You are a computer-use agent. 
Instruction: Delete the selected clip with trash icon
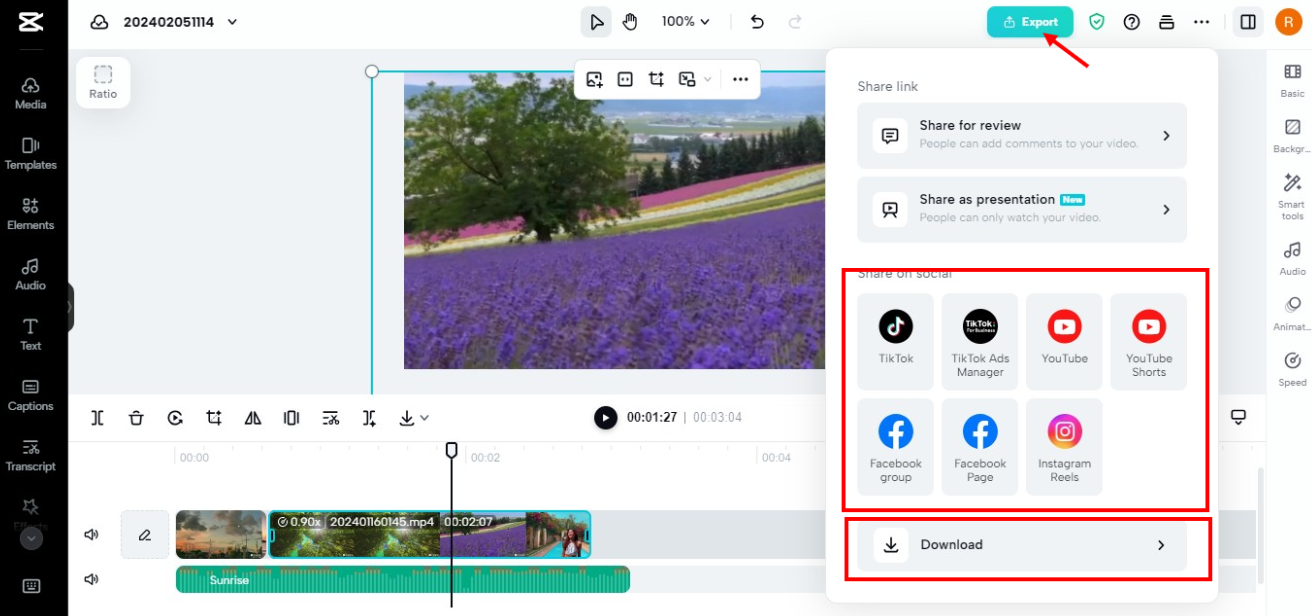click(136, 418)
